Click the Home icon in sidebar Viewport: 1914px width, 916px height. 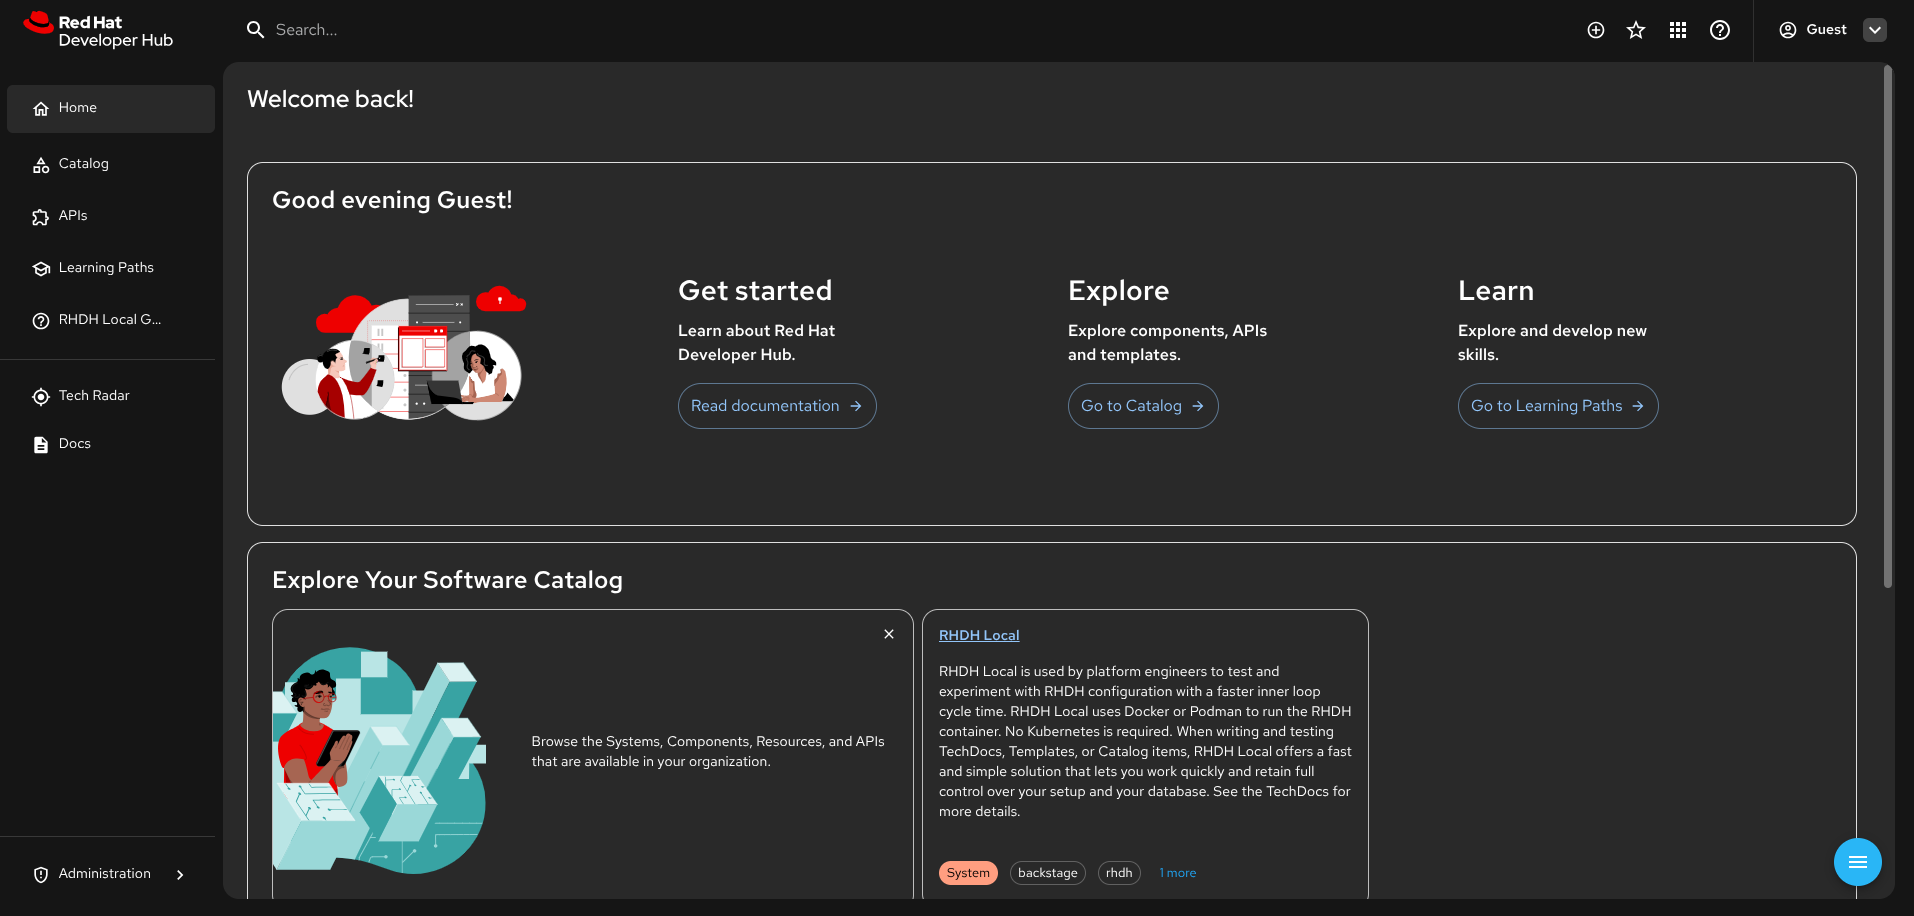41,109
